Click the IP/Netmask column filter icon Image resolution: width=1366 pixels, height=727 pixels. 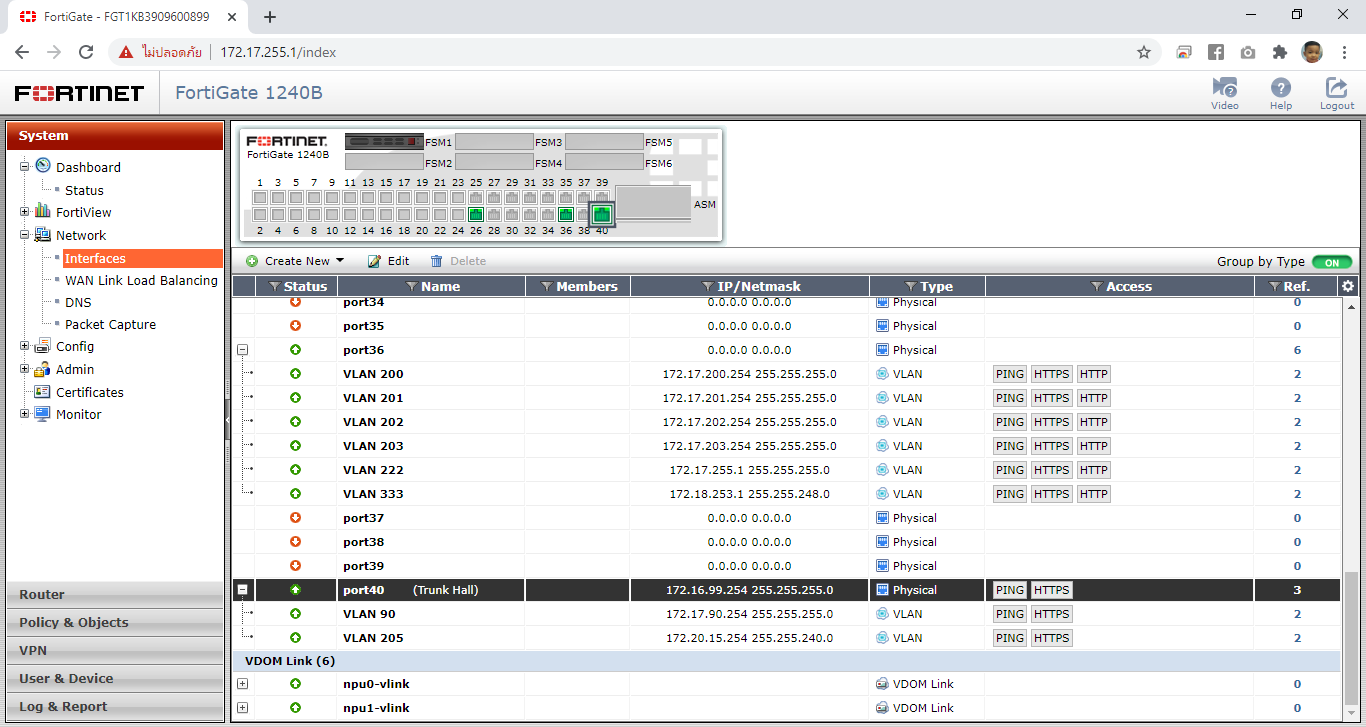(708, 287)
